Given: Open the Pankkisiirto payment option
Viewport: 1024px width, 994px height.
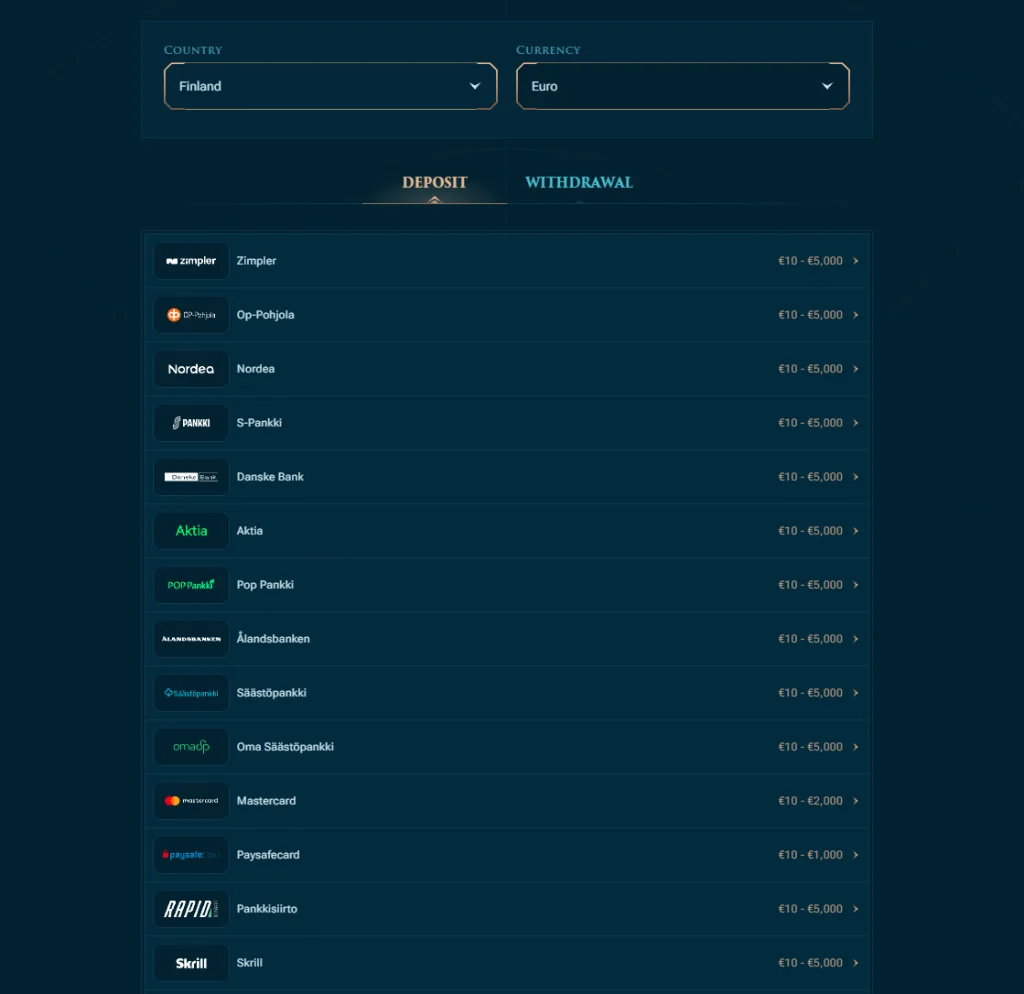Looking at the screenshot, I should tap(267, 909).
